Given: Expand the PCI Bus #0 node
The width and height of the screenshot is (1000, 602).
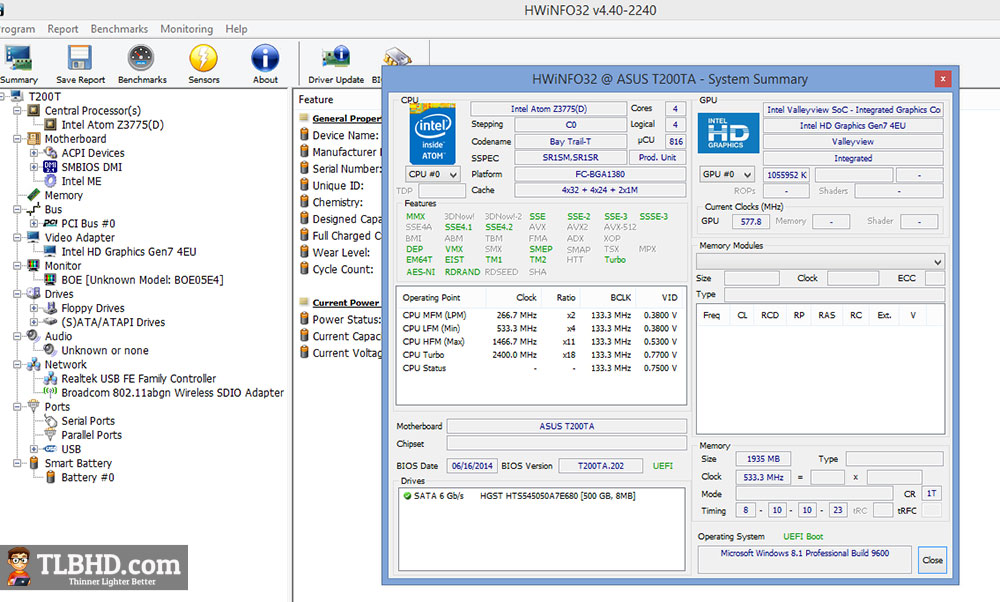Looking at the screenshot, I should coord(34,223).
